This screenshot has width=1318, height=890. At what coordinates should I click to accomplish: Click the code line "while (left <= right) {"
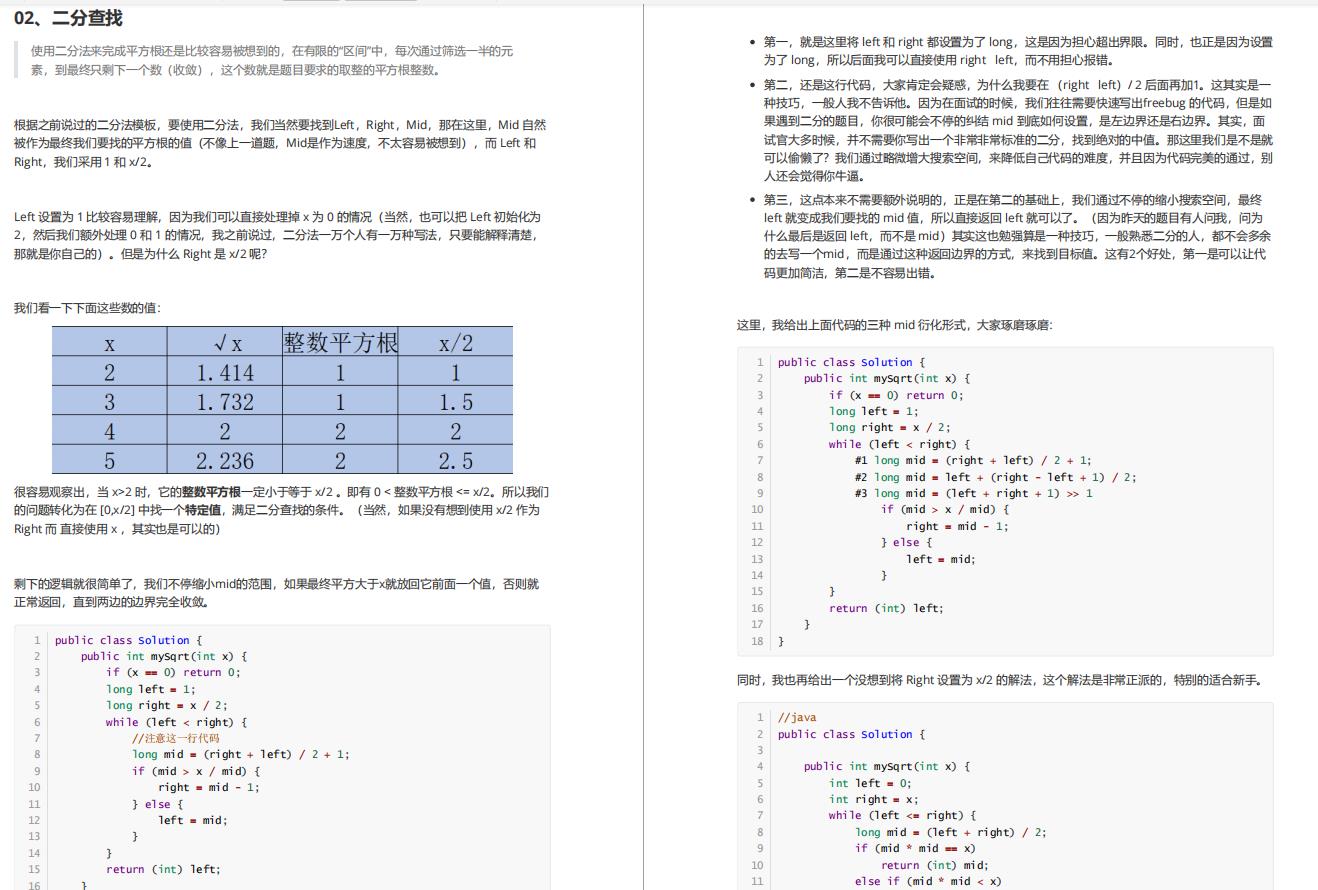click(902, 815)
